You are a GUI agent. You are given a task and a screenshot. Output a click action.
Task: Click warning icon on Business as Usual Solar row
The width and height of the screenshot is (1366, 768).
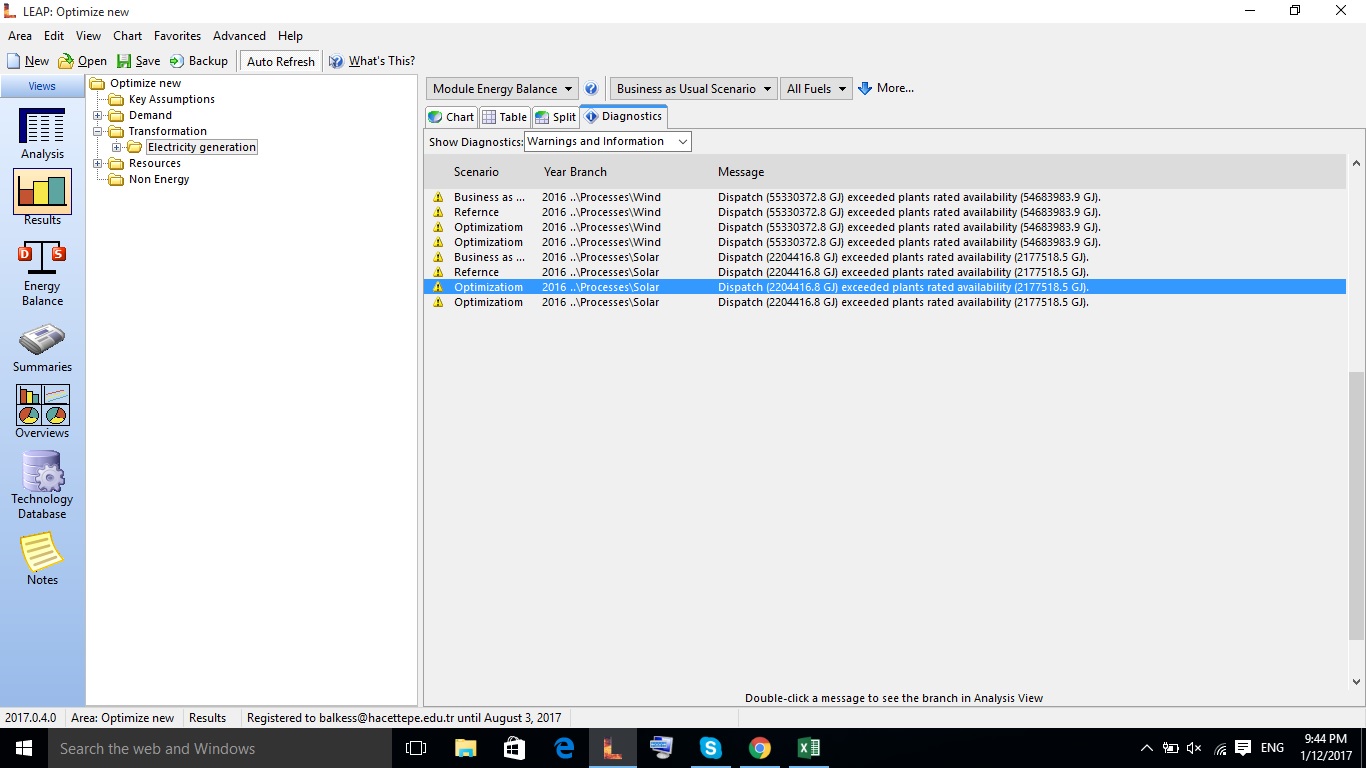tap(437, 257)
